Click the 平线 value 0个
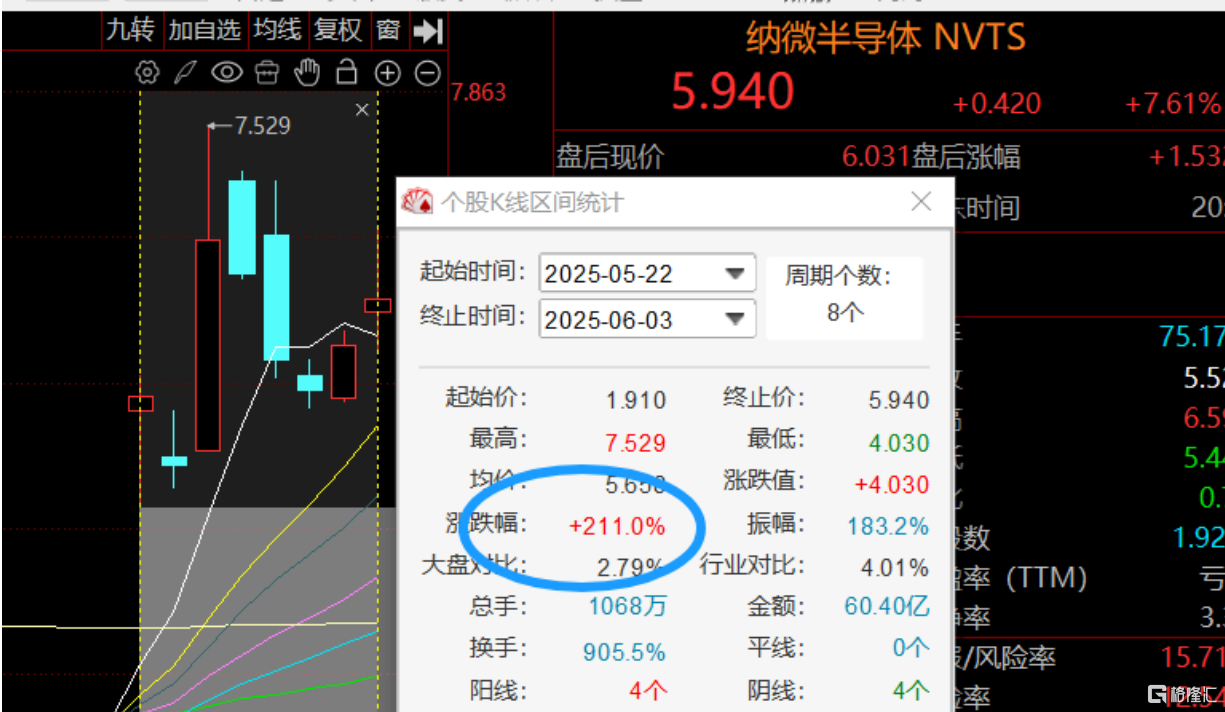Viewport: 1225px width, 712px height. (x=911, y=648)
